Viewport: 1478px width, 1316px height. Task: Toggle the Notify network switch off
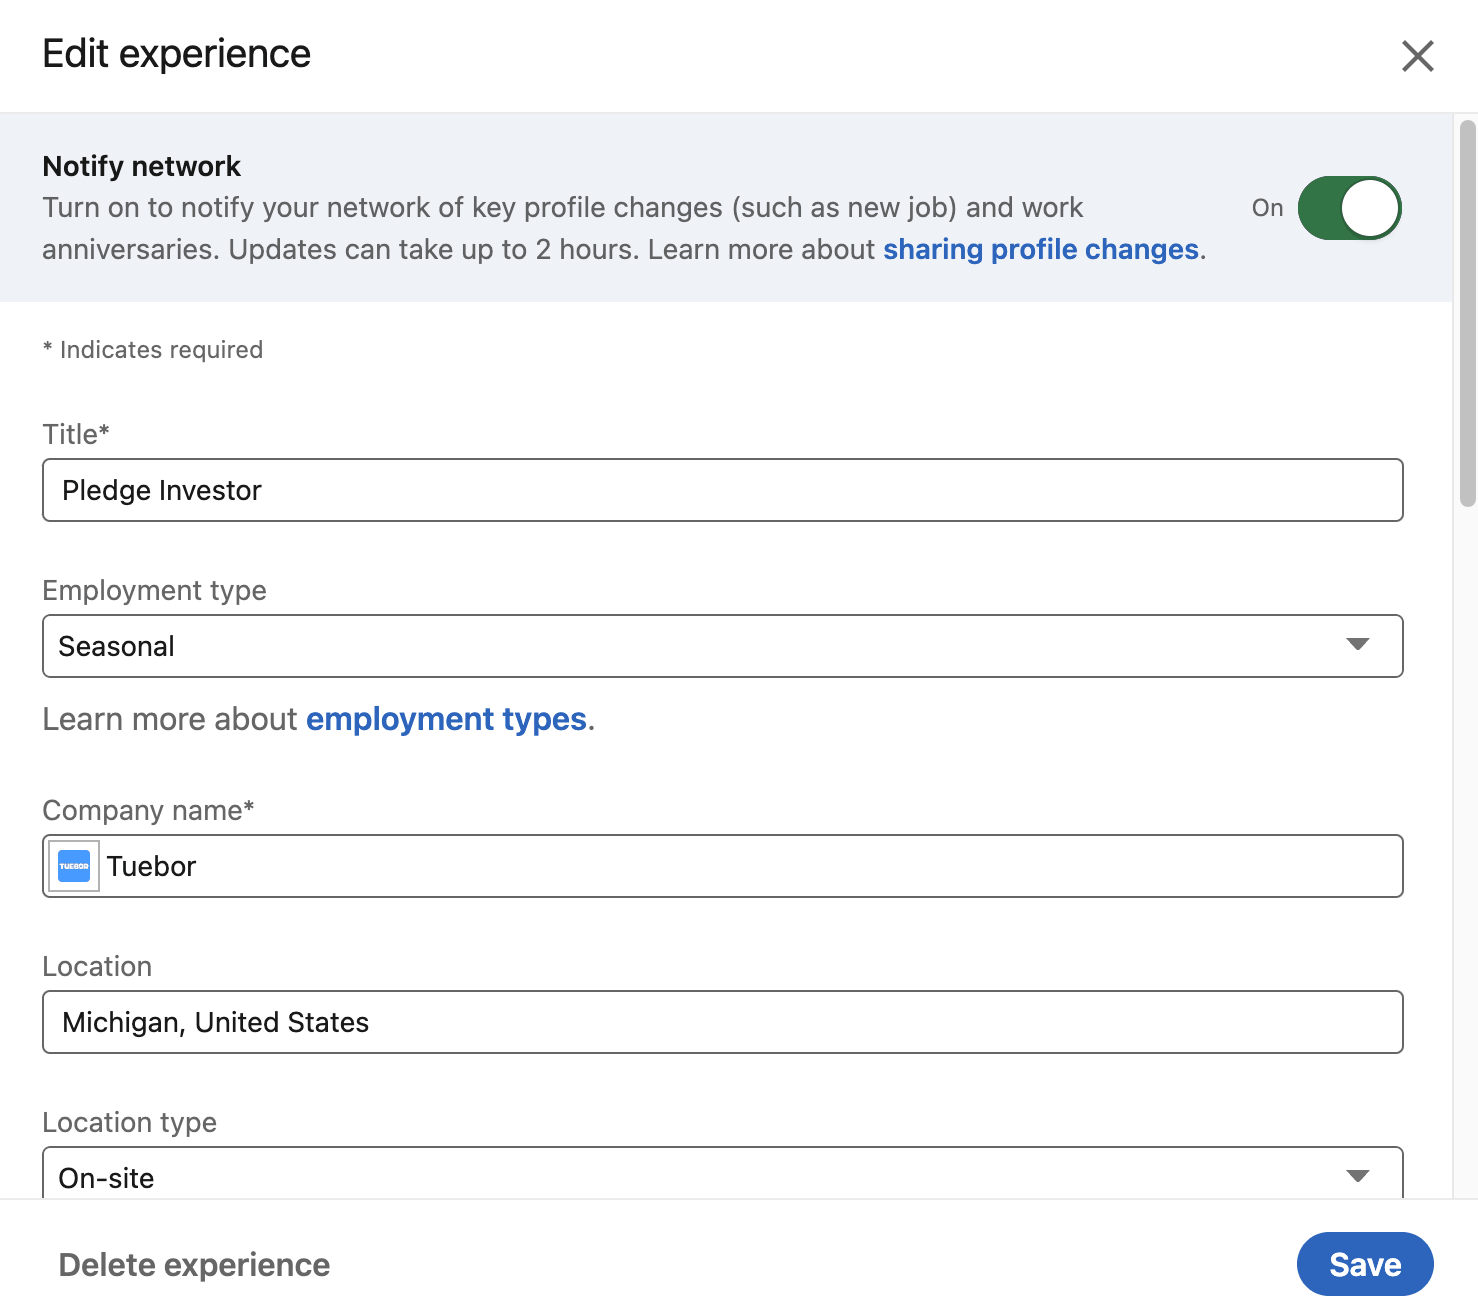[1349, 208]
